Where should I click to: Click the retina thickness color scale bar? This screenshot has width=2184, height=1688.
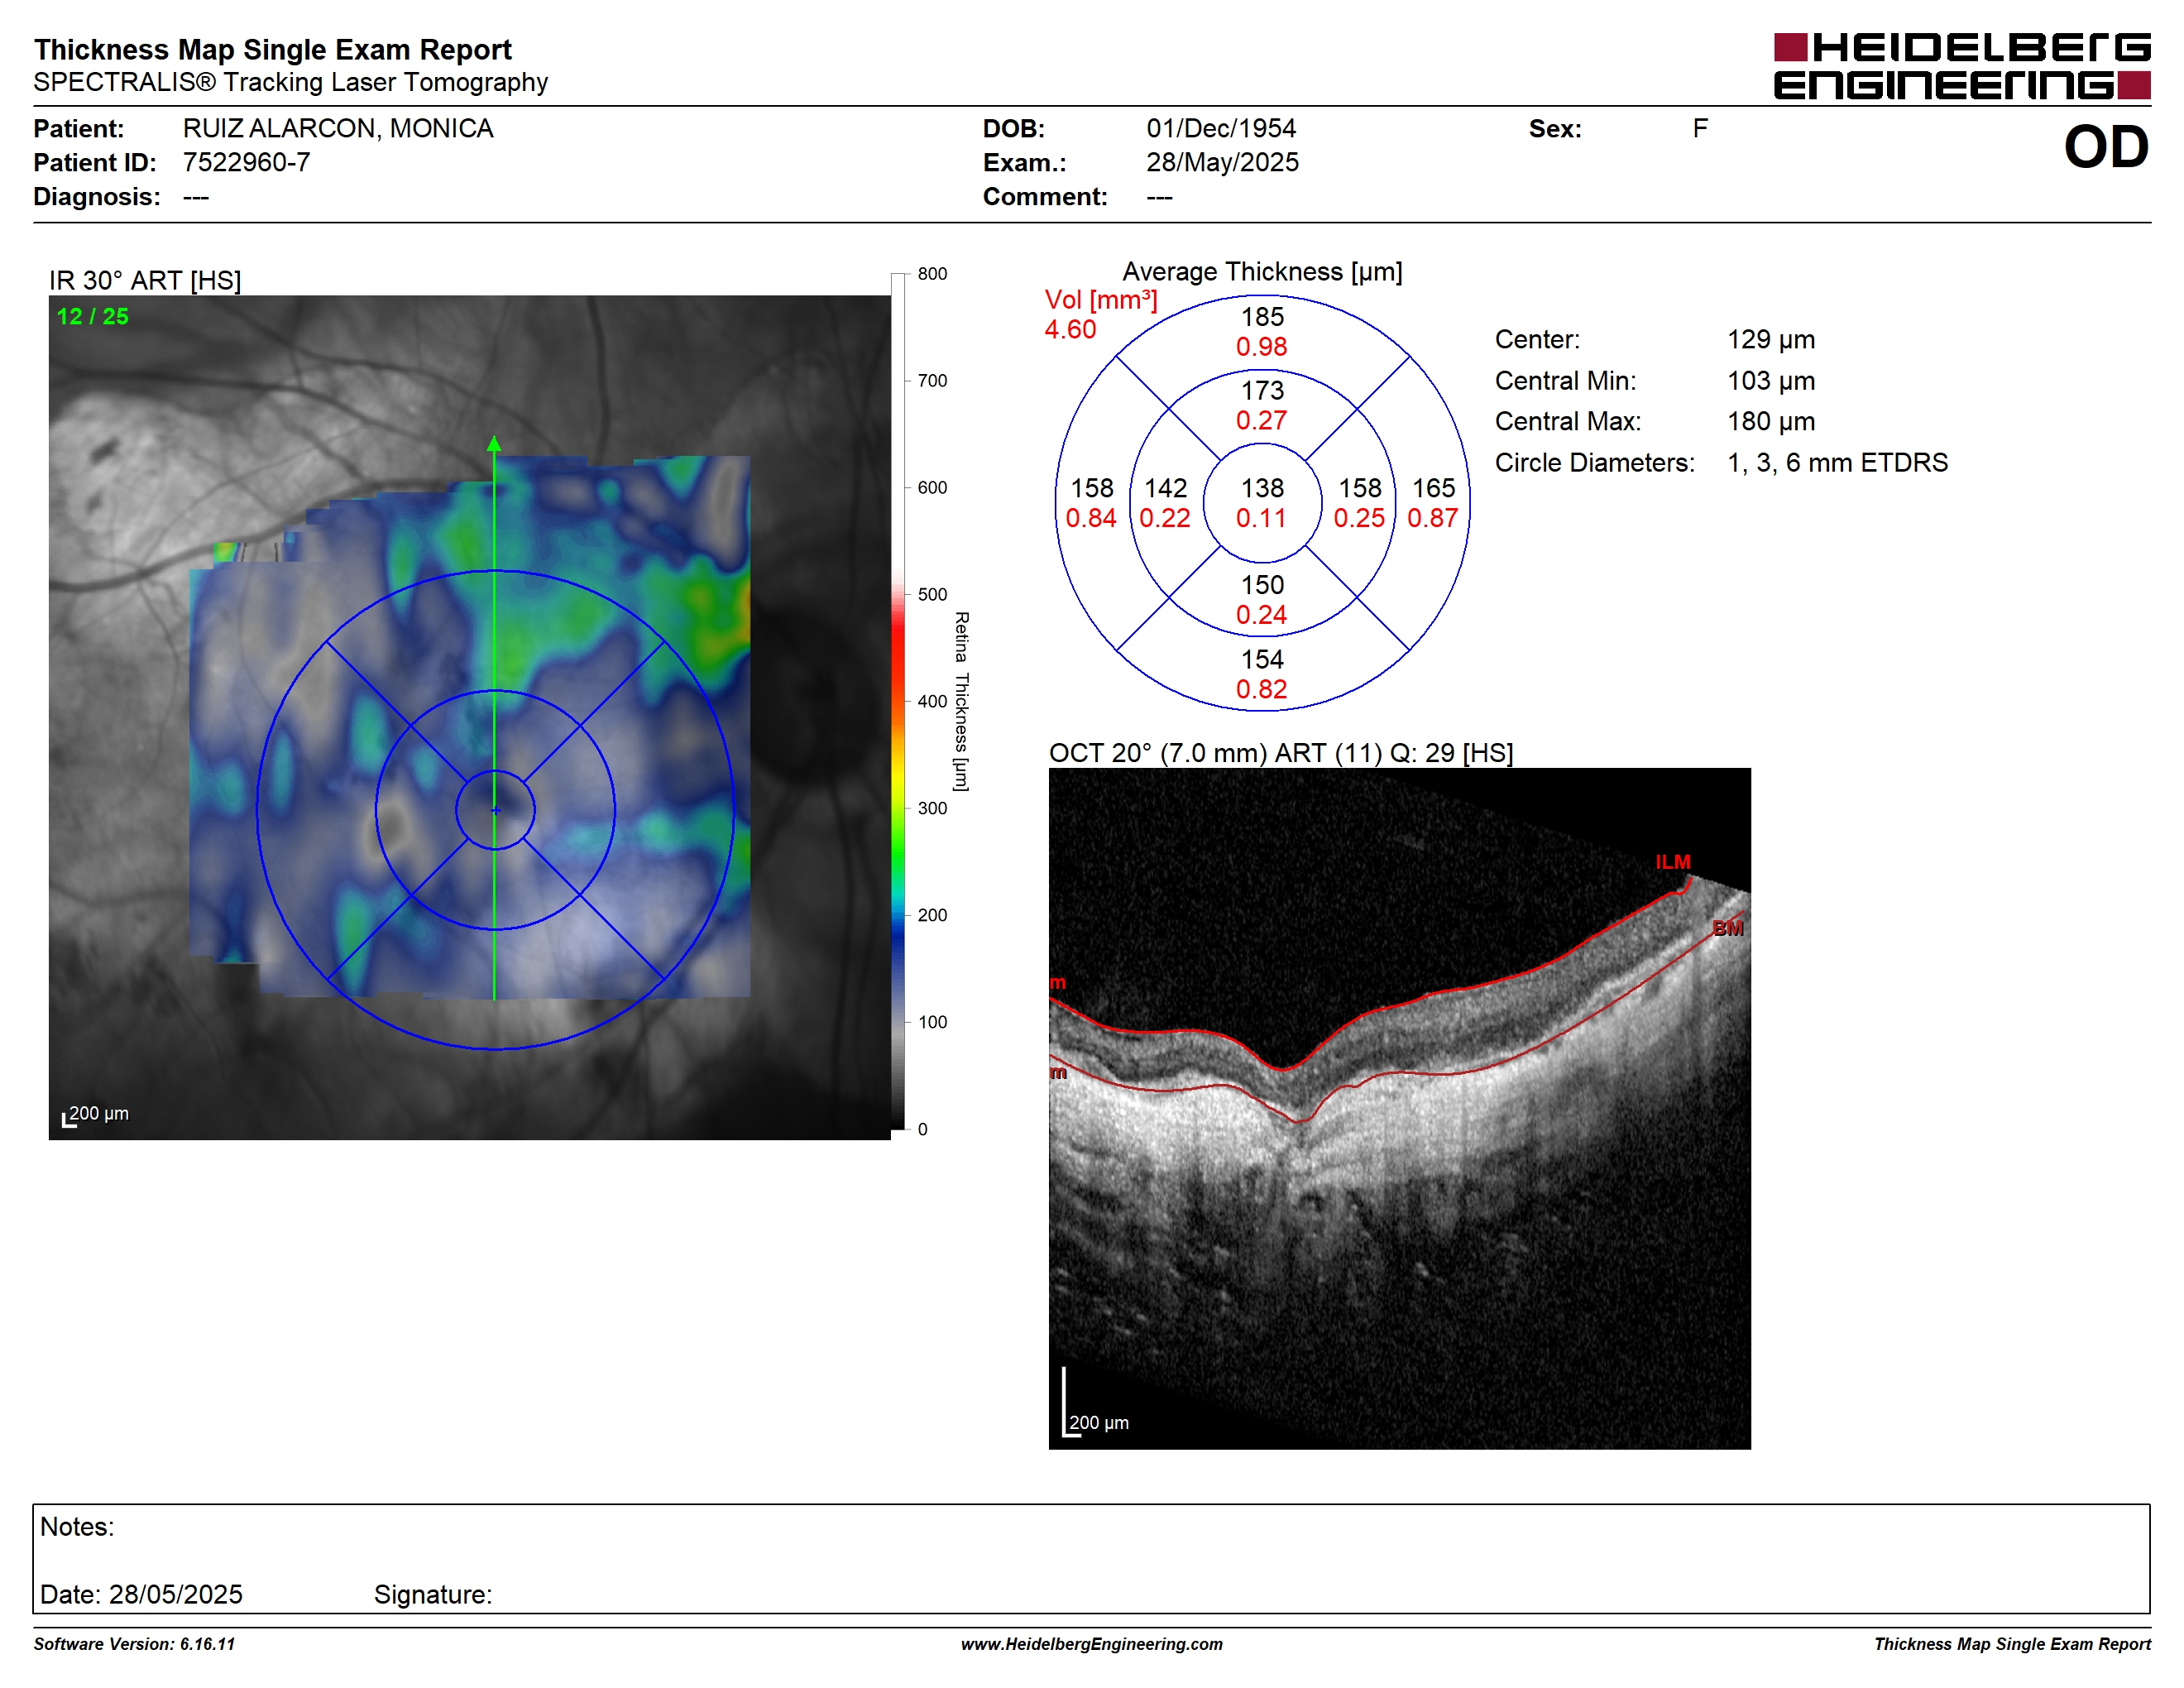click(x=898, y=701)
